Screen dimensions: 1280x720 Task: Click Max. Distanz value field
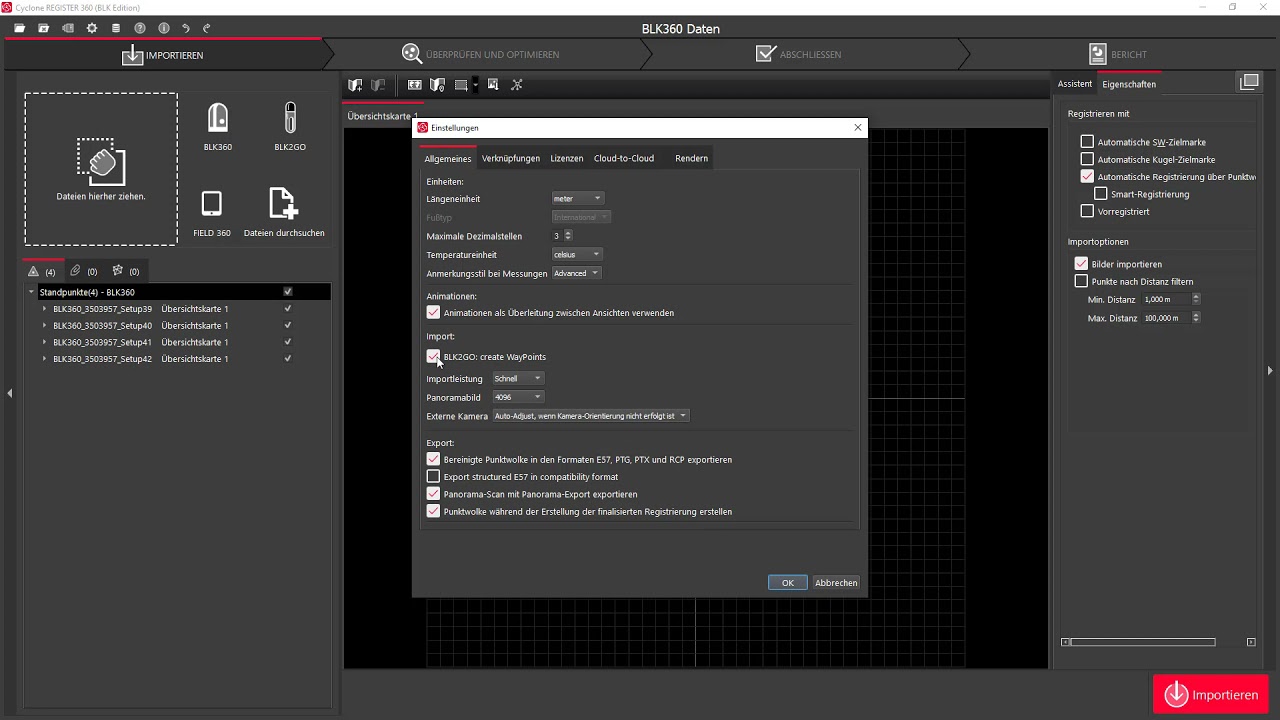click(x=1166, y=318)
